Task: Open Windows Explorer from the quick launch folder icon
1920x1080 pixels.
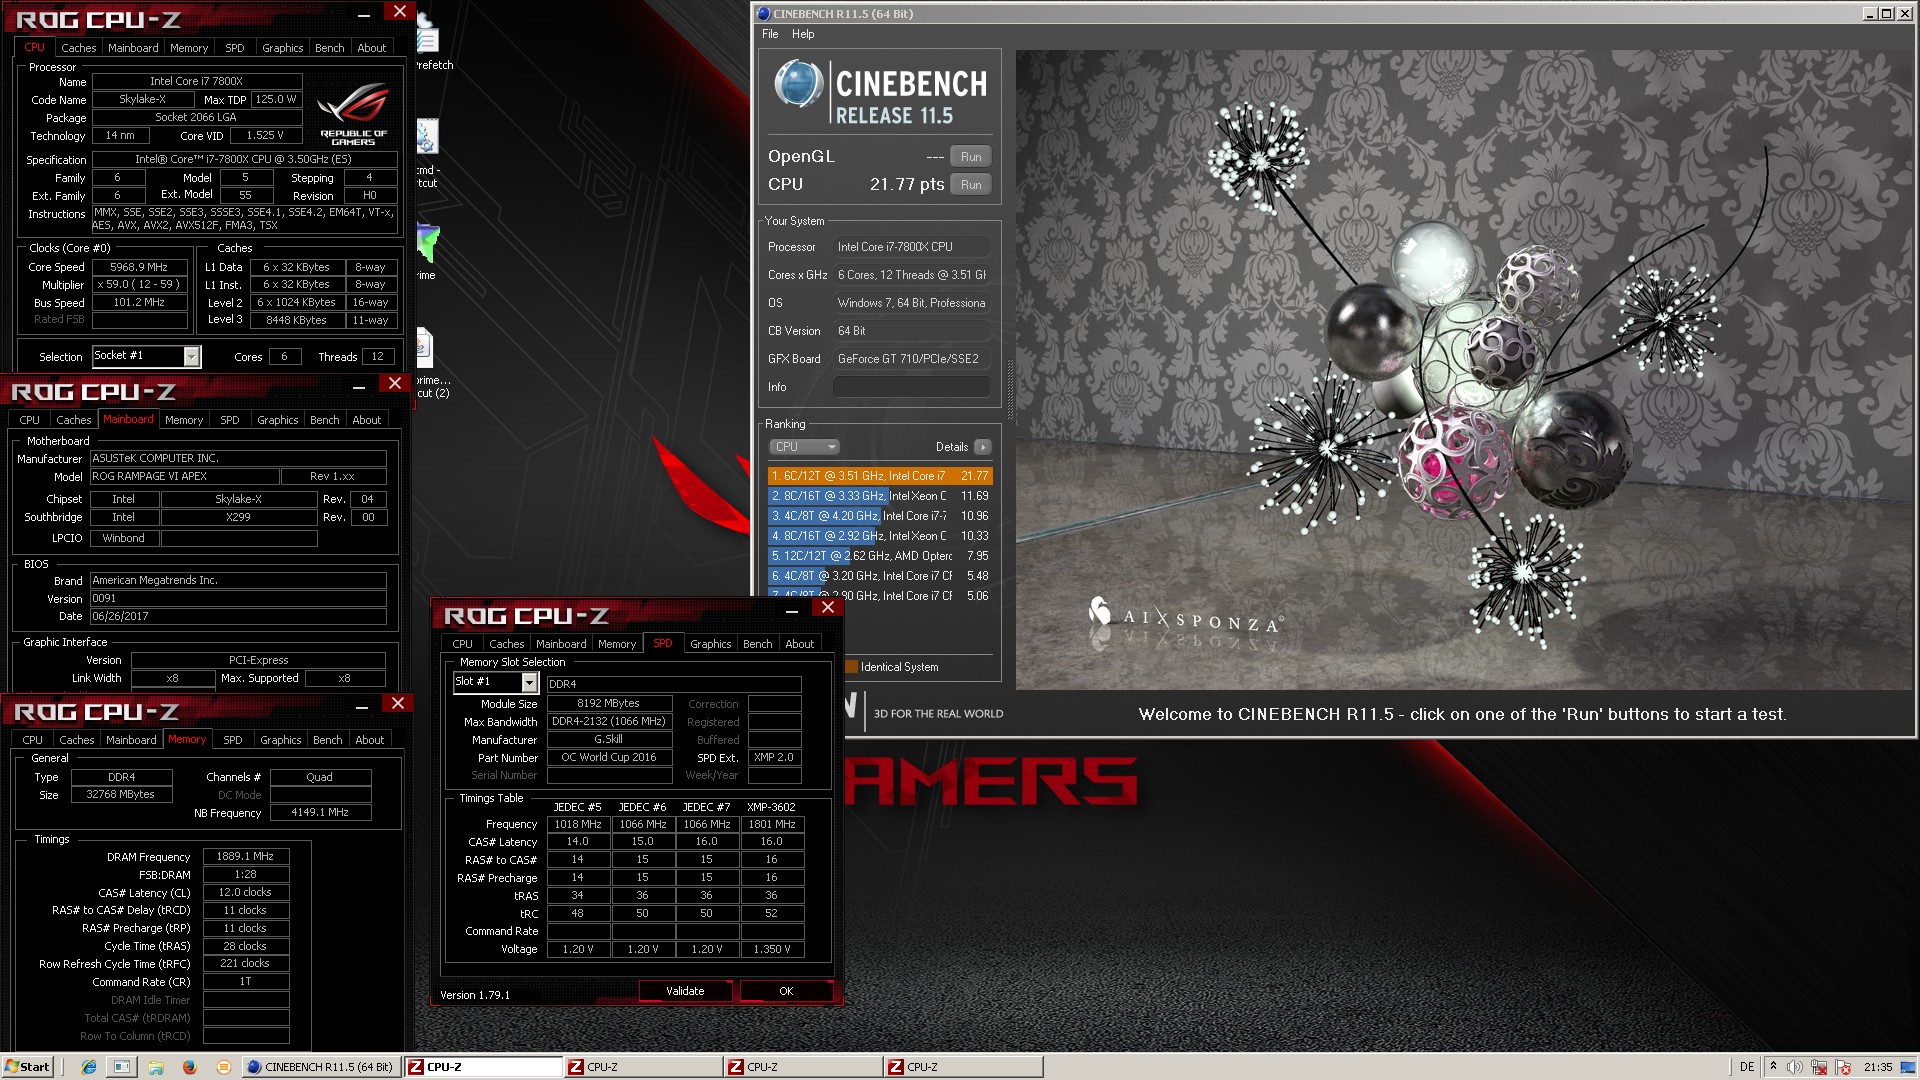Action: 156,1067
